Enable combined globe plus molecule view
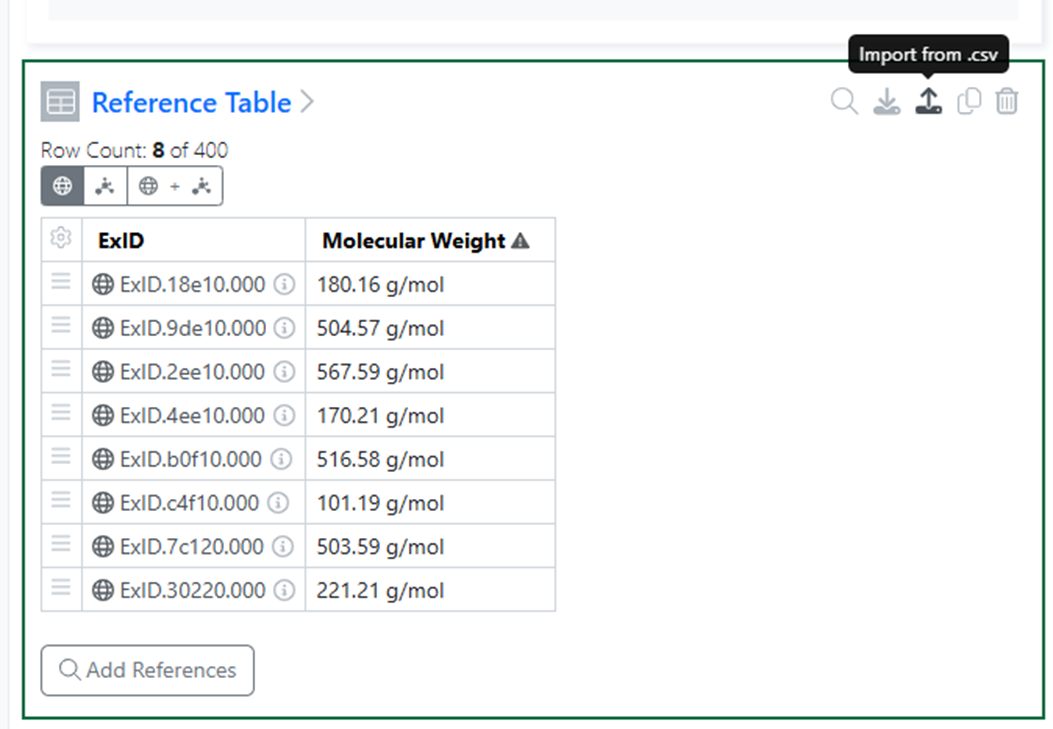The image size is (1053, 729). click(175, 186)
